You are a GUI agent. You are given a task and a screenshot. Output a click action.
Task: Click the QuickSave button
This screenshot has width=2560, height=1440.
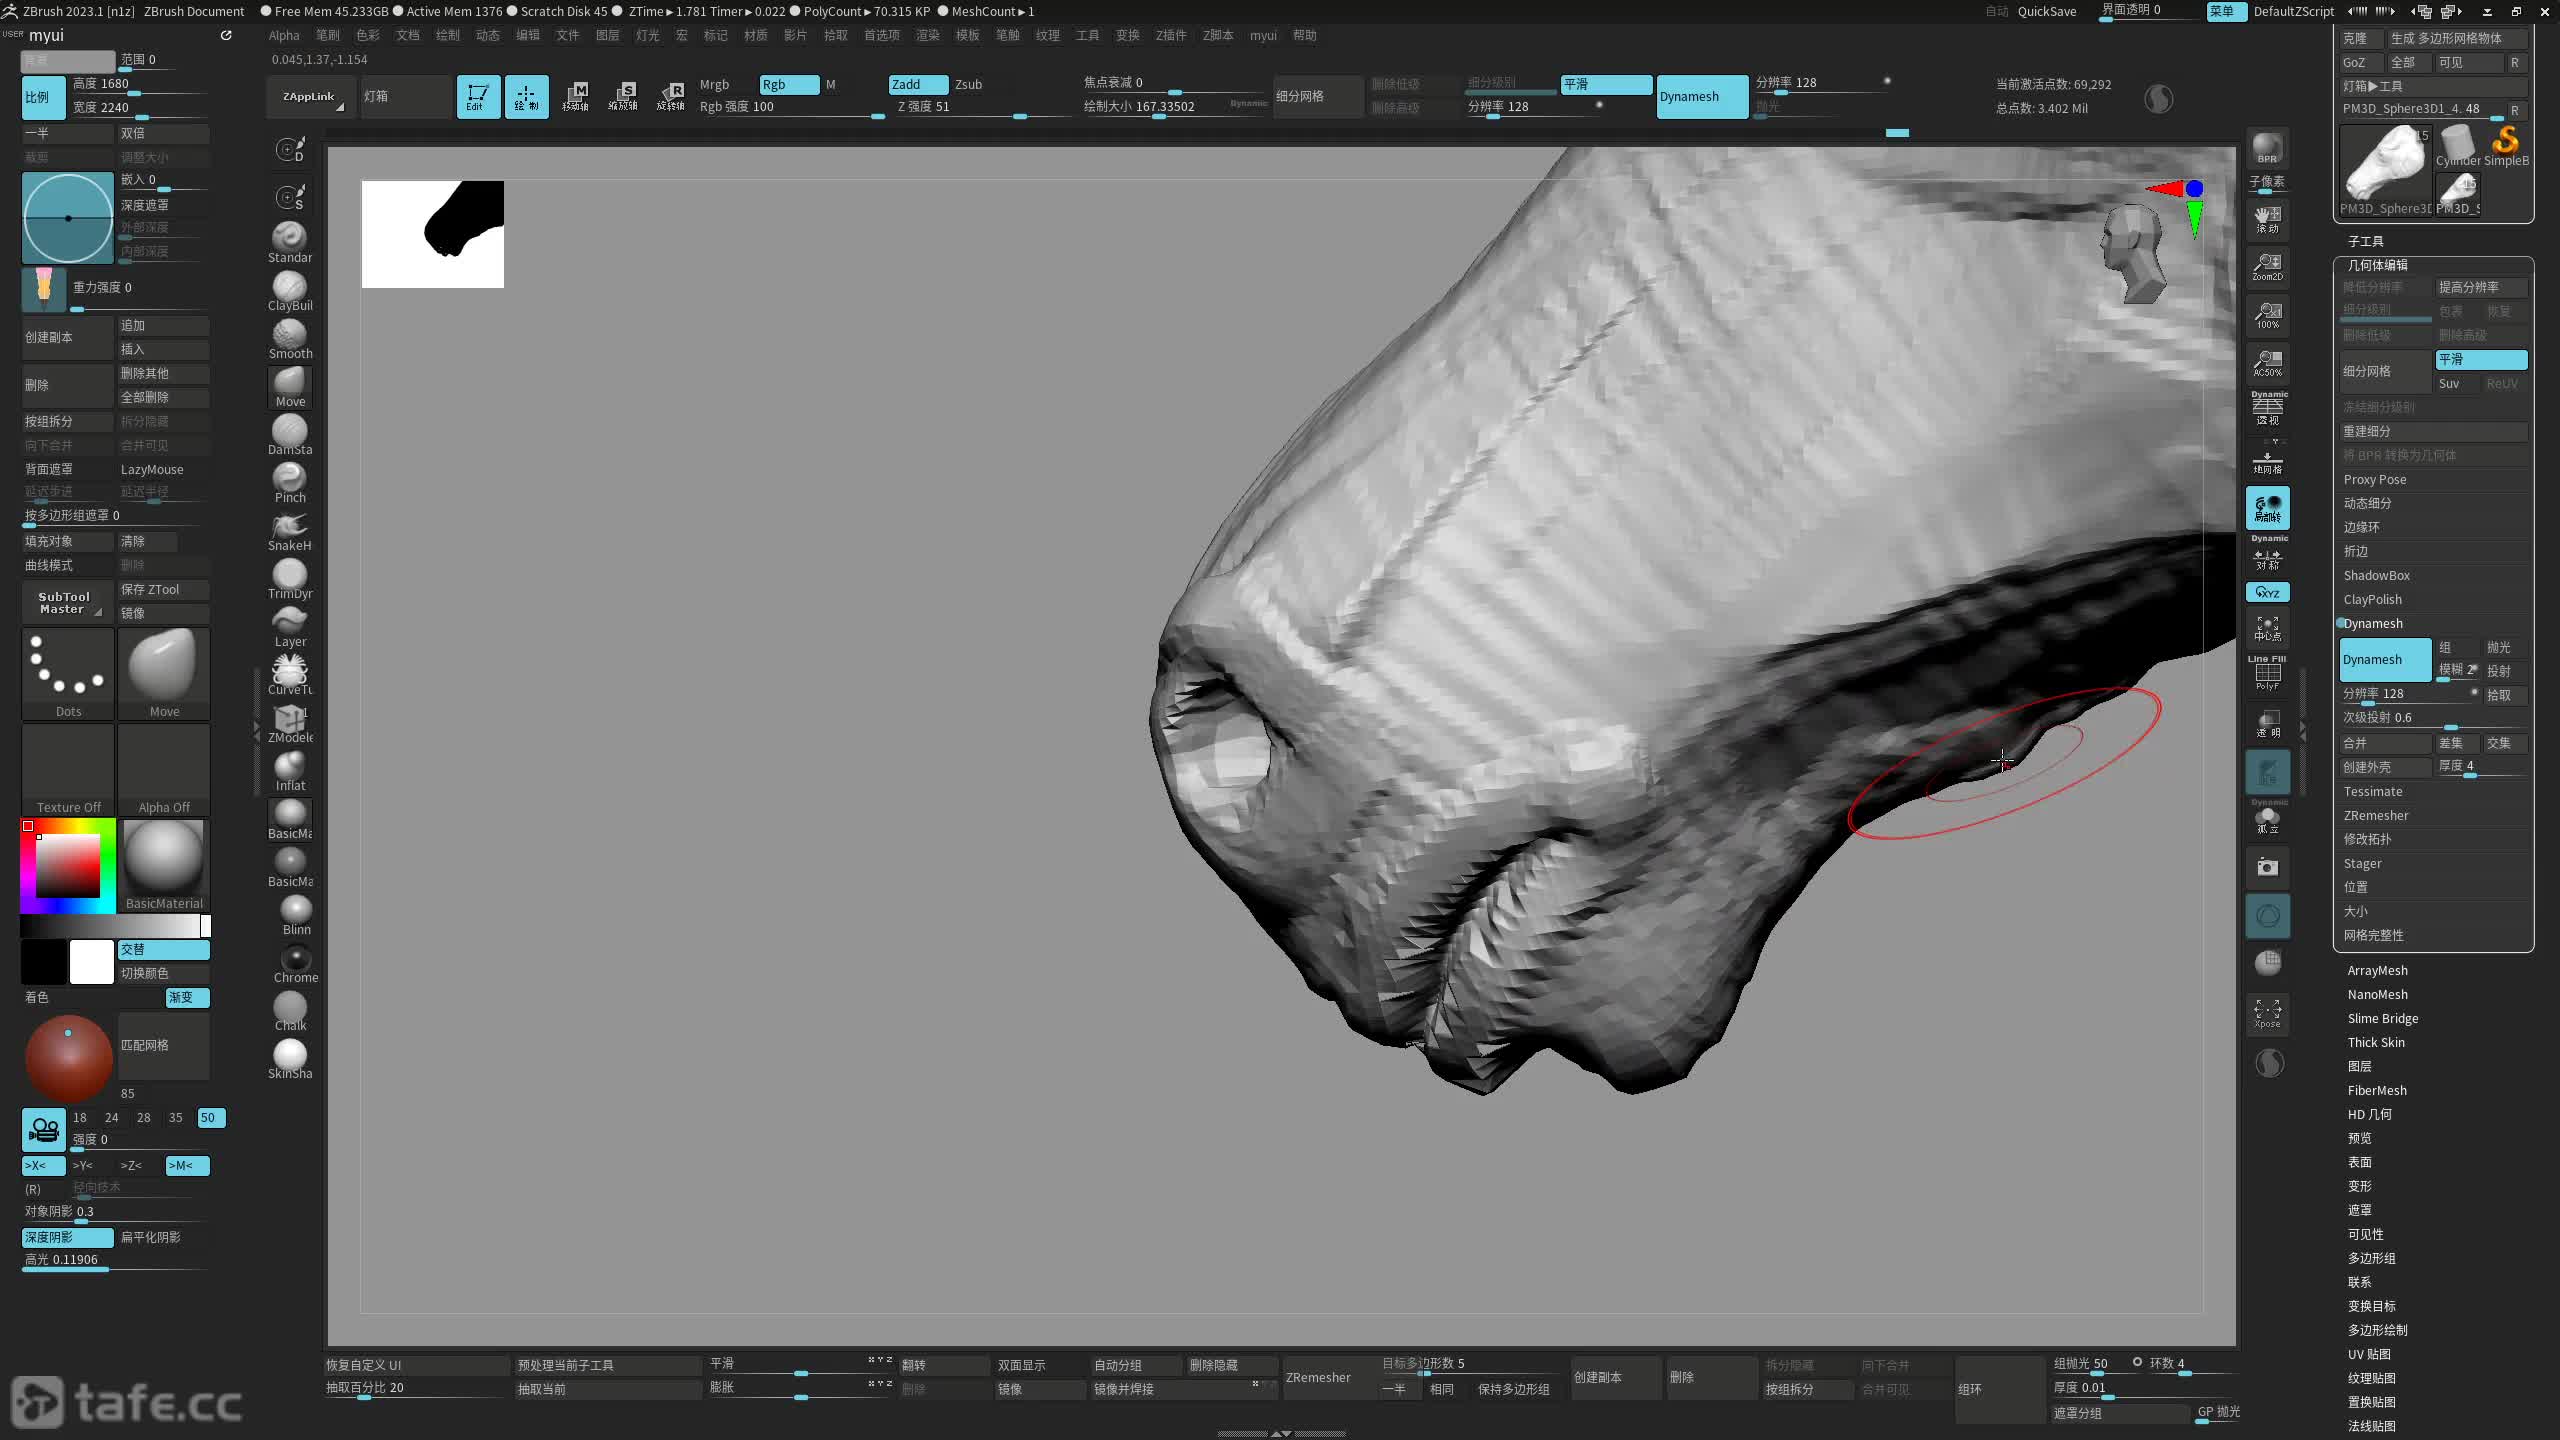(x=2046, y=12)
